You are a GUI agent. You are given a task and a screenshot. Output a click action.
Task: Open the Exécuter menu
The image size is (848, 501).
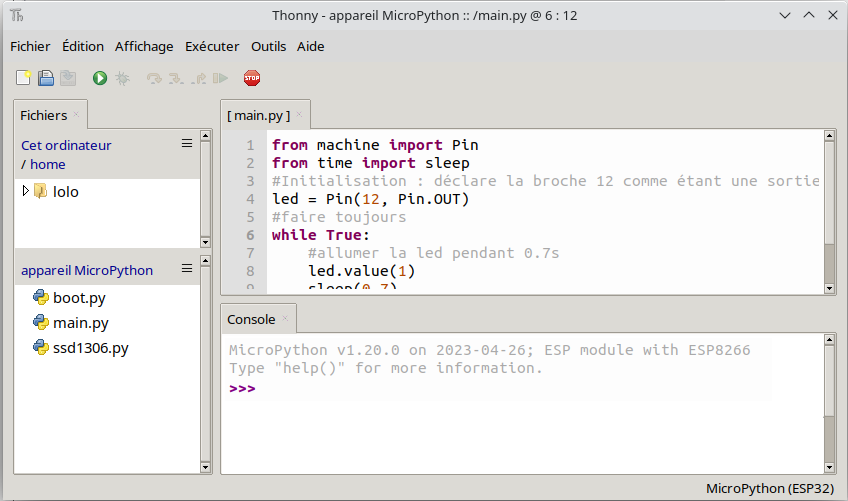coord(212,47)
